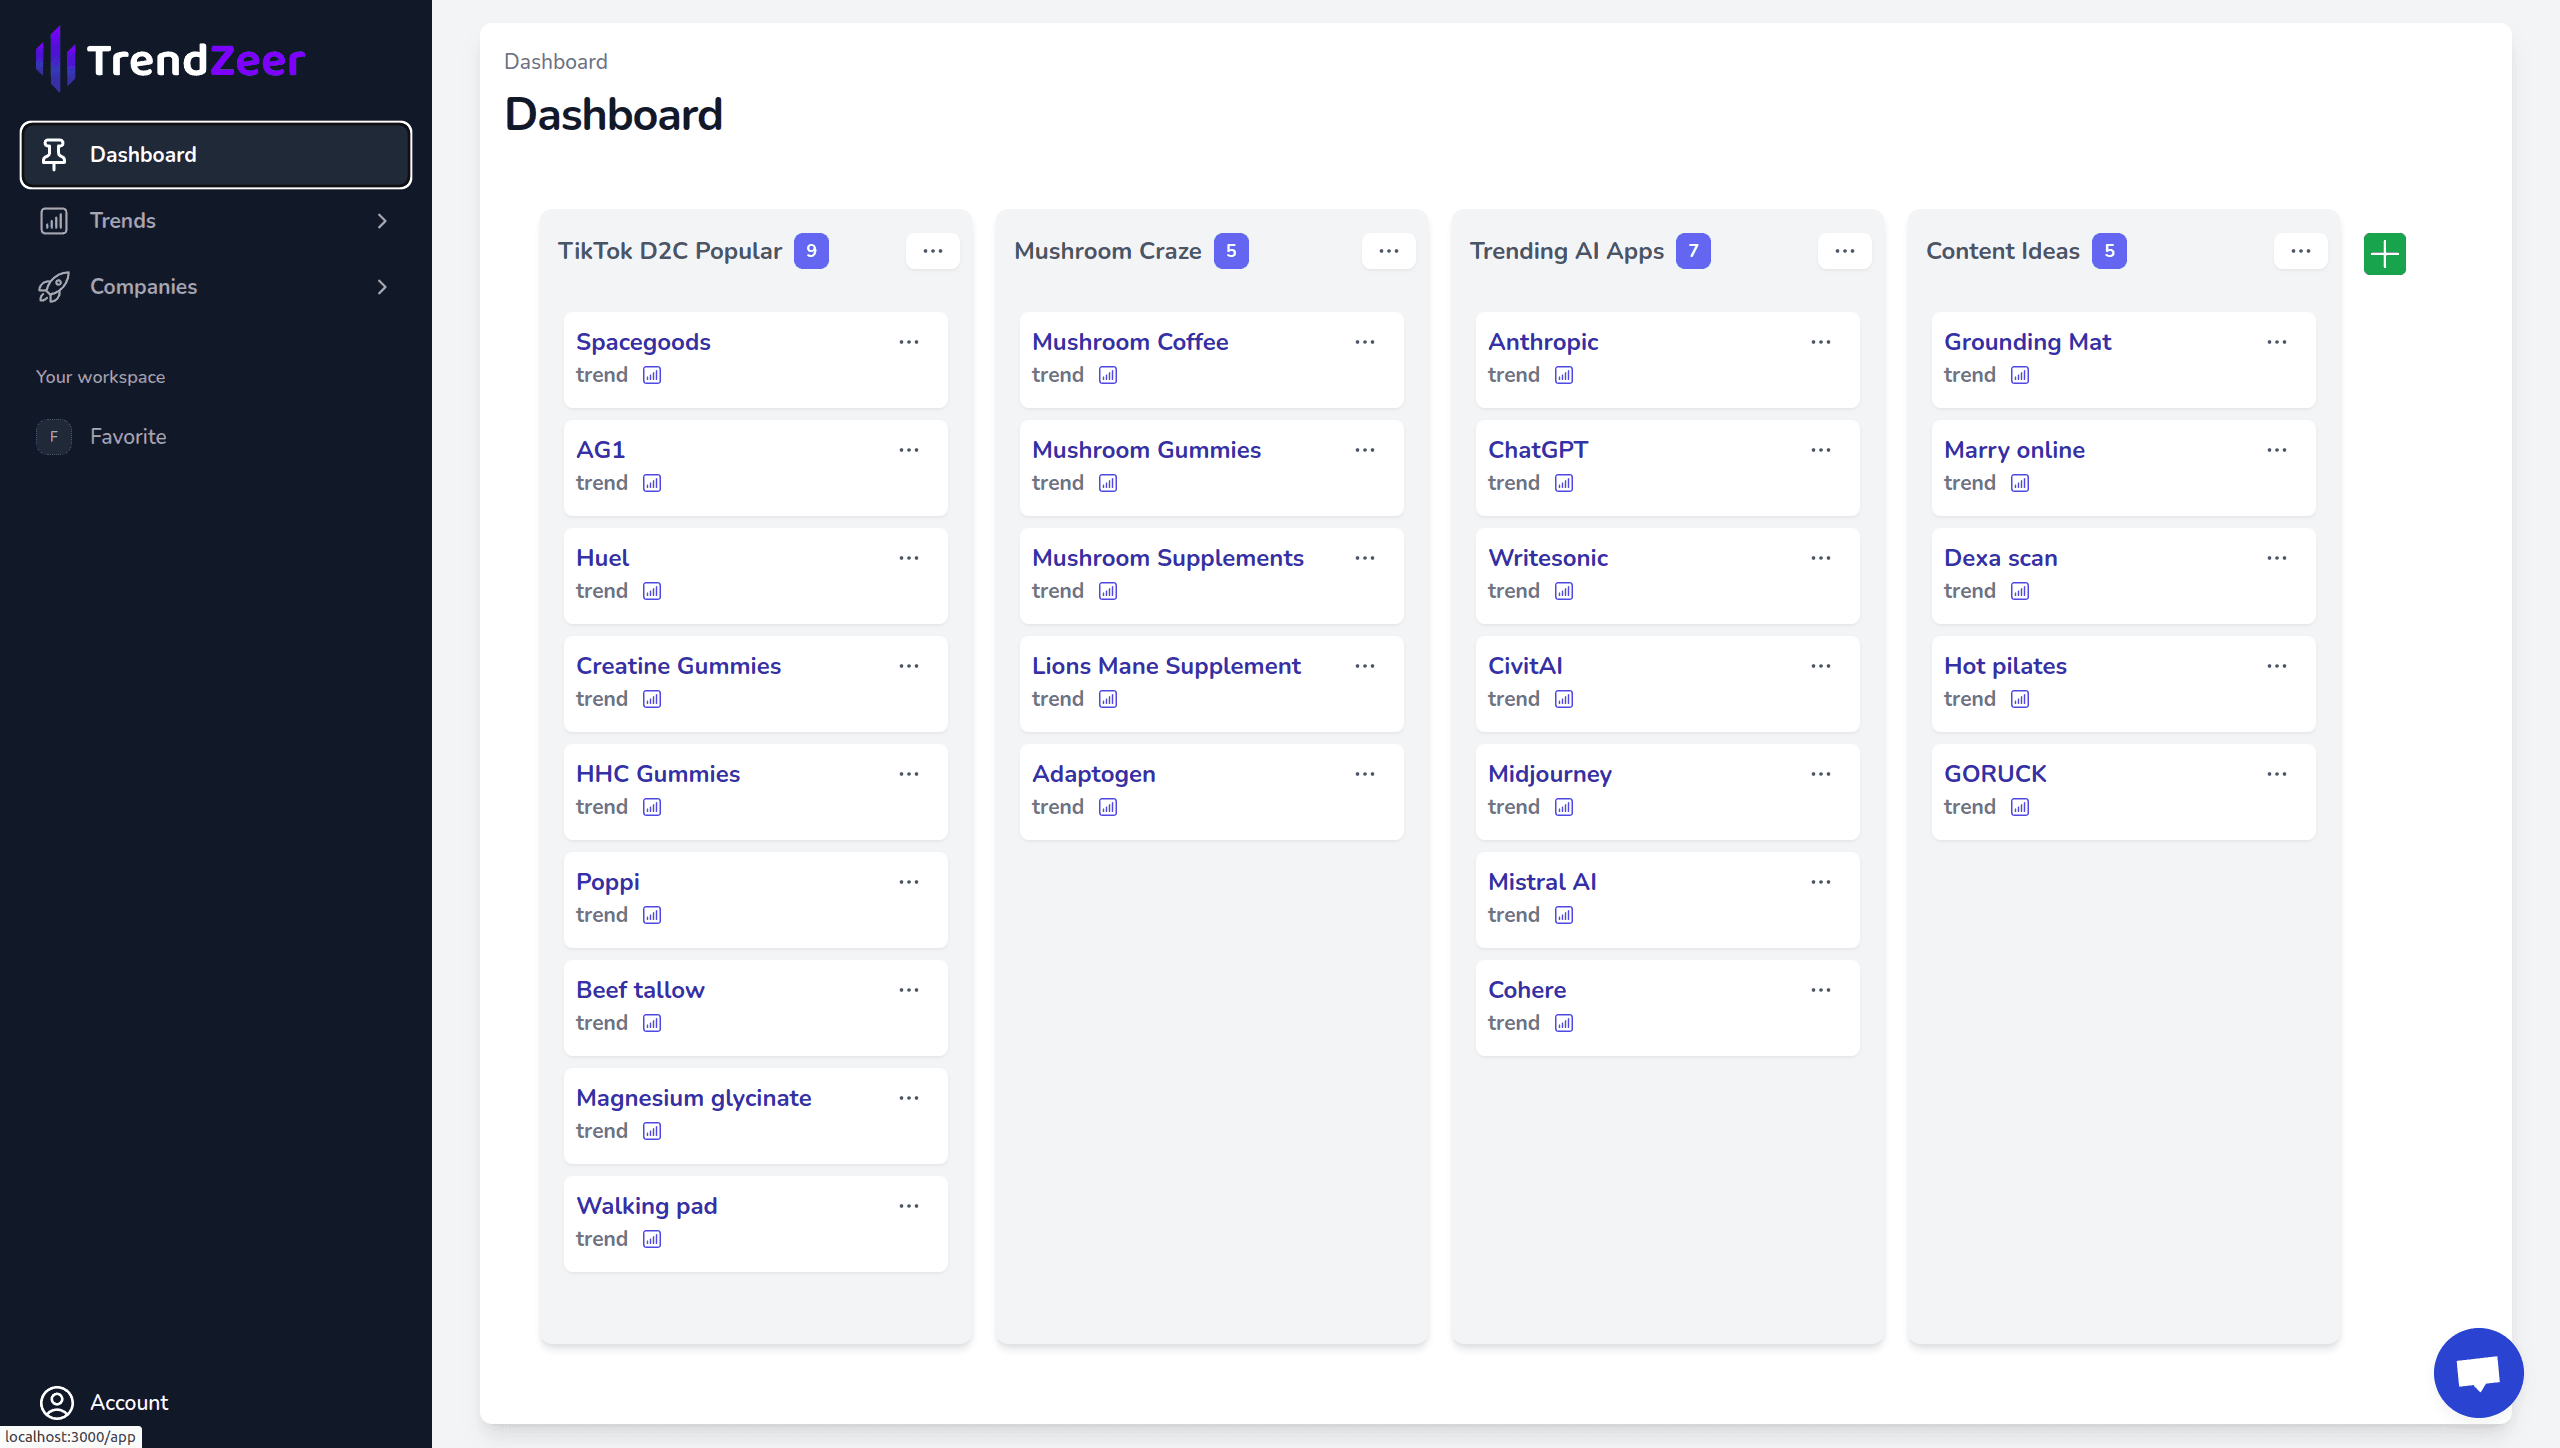Open Mushroom Craze column options menu
Viewport: 2560px width, 1448px height.
(x=1388, y=251)
